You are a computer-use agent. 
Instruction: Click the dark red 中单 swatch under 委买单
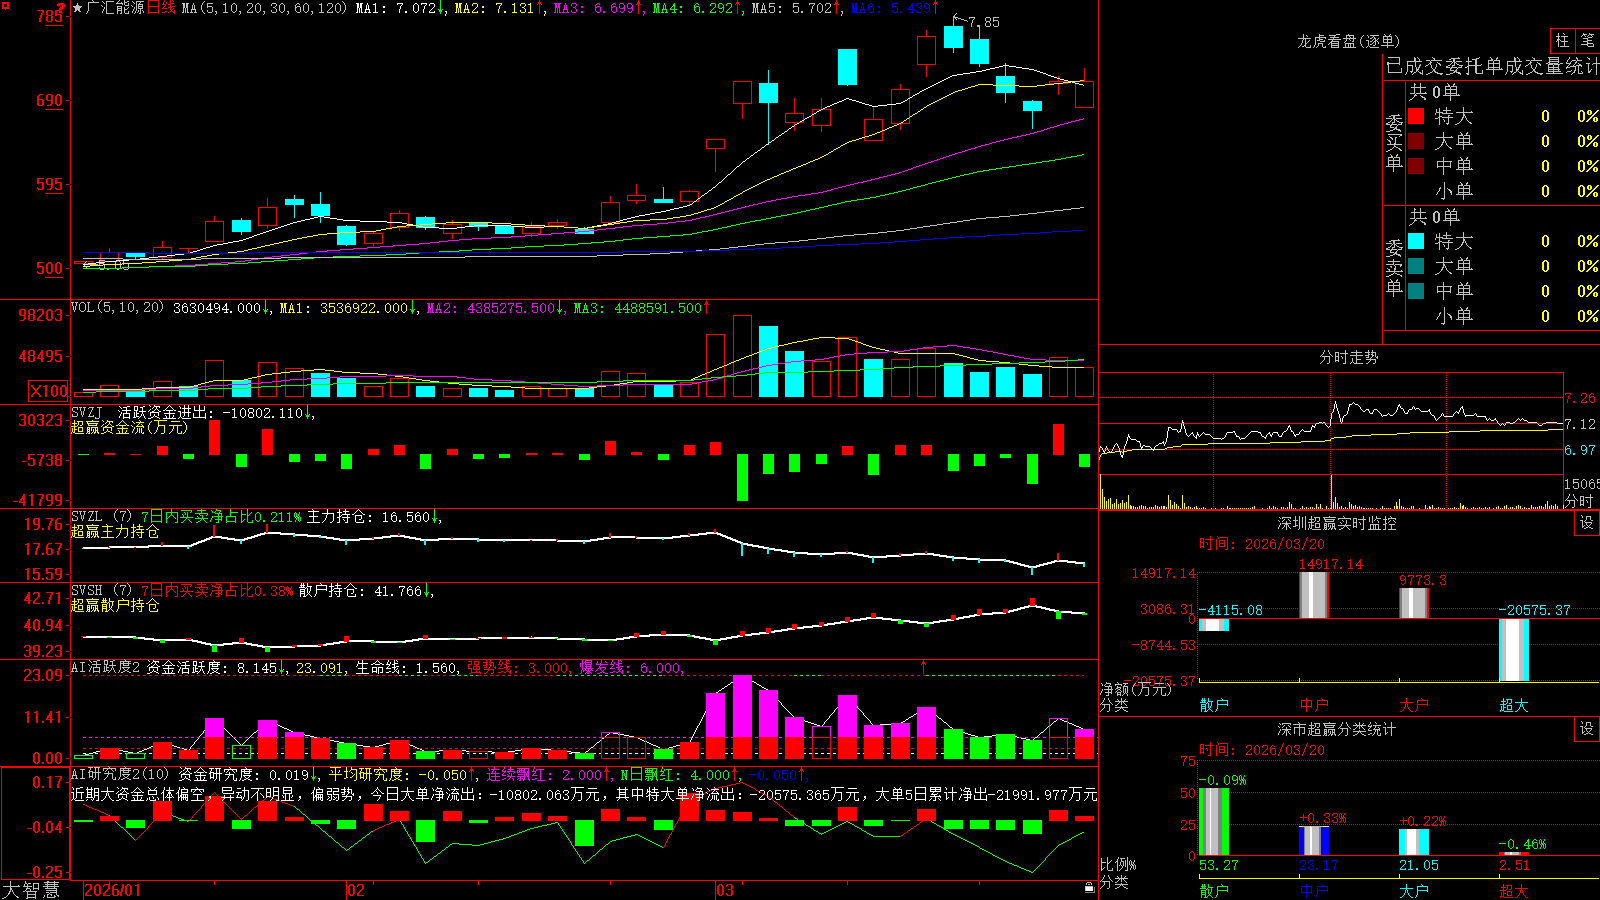click(1416, 166)
